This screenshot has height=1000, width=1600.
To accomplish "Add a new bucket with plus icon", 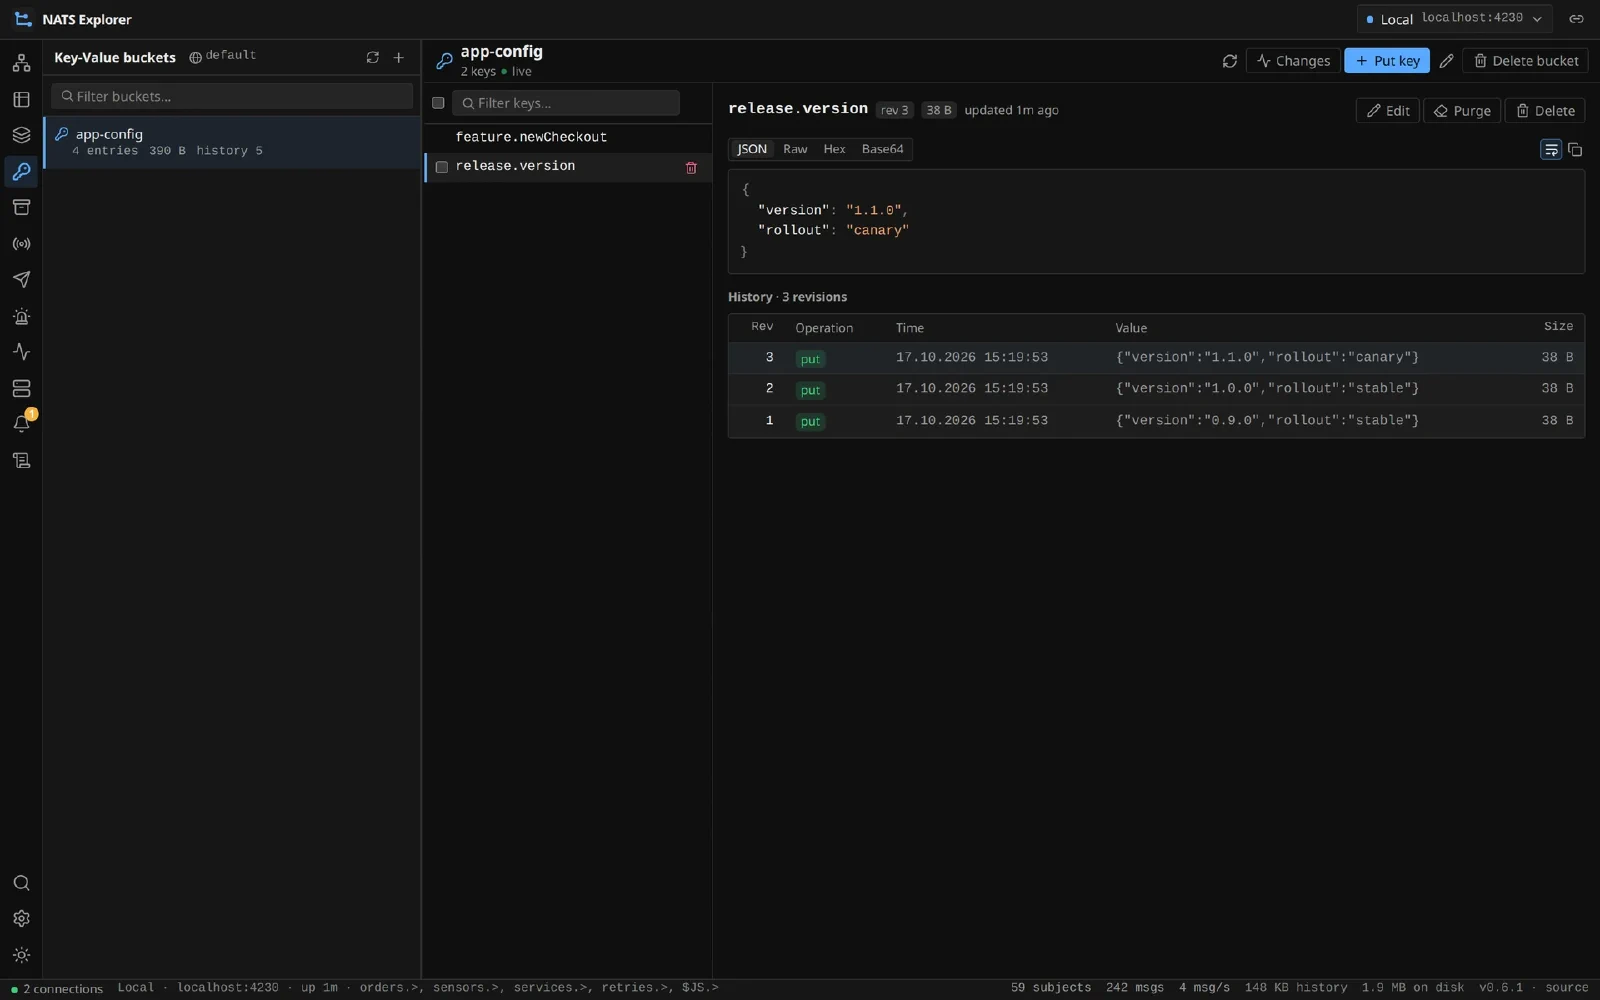I will tap(399, 58).
